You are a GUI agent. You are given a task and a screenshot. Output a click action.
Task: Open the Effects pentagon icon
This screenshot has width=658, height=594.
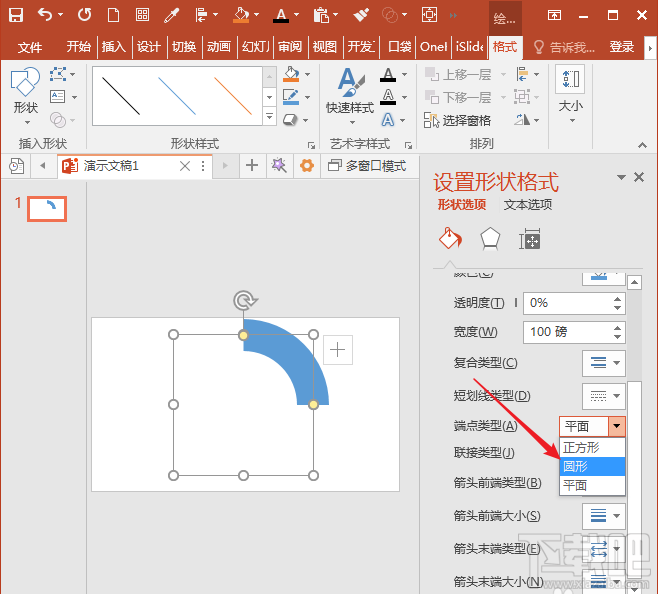[x=489, y=238]
